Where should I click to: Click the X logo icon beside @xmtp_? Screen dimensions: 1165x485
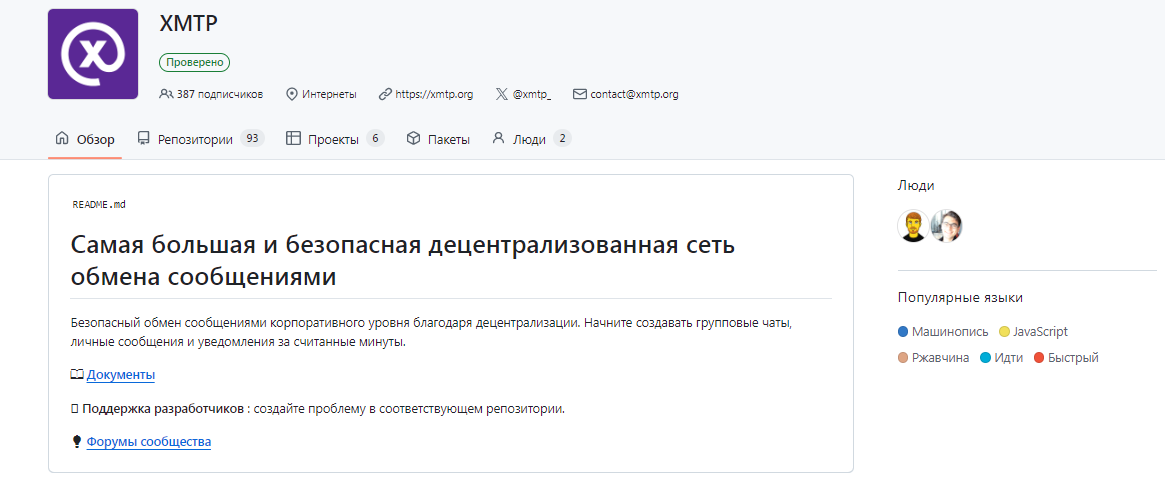coord(502,94)
